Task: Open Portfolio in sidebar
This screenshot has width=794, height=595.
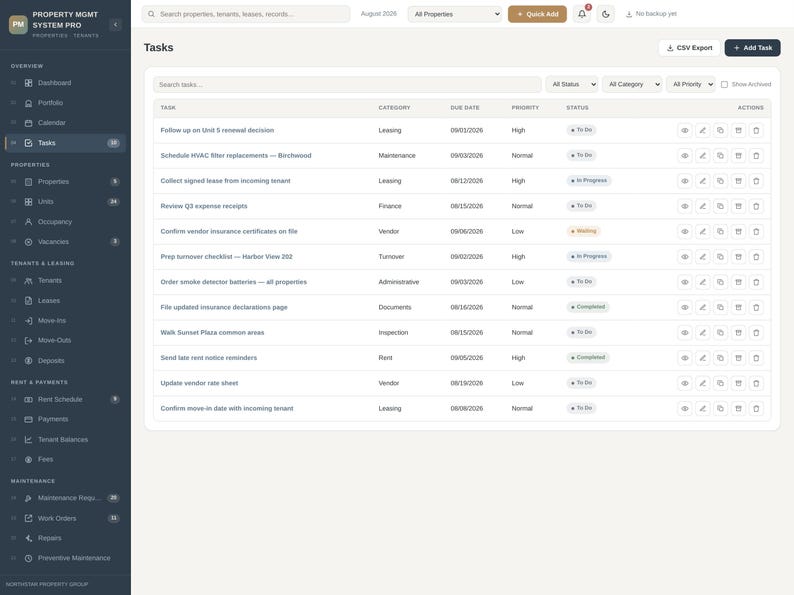Action: (65, 103)
